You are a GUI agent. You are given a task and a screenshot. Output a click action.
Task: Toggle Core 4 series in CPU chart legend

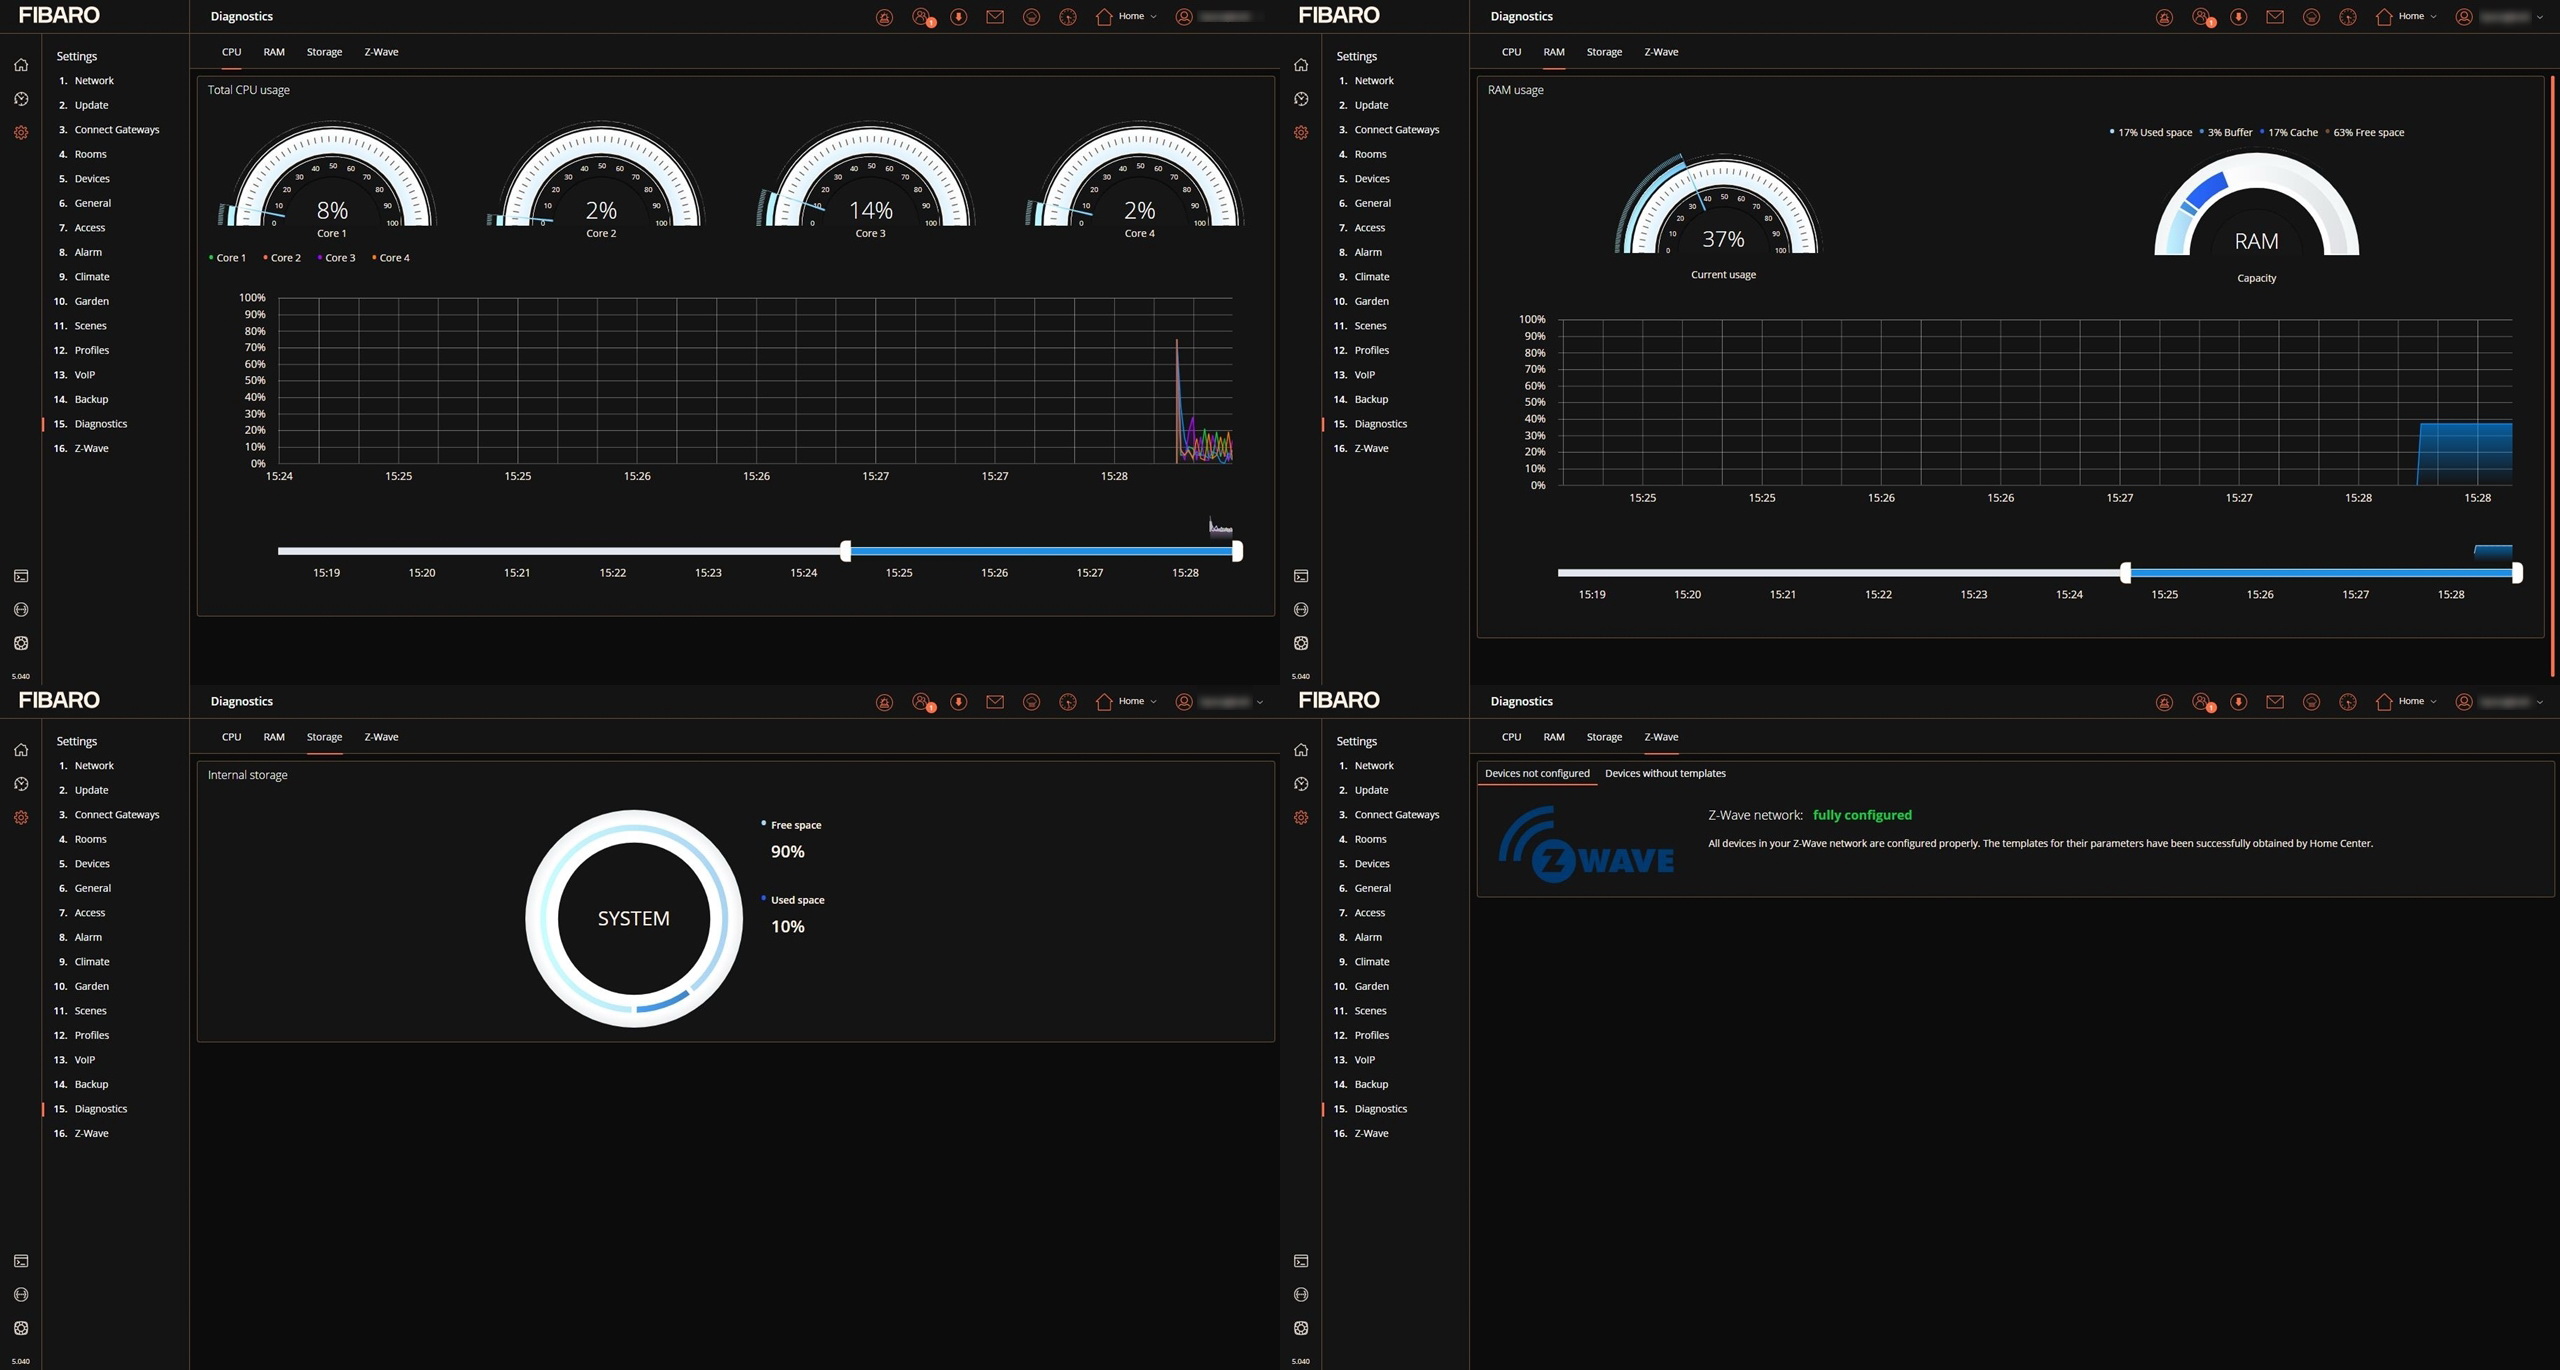tap(391, 258)
